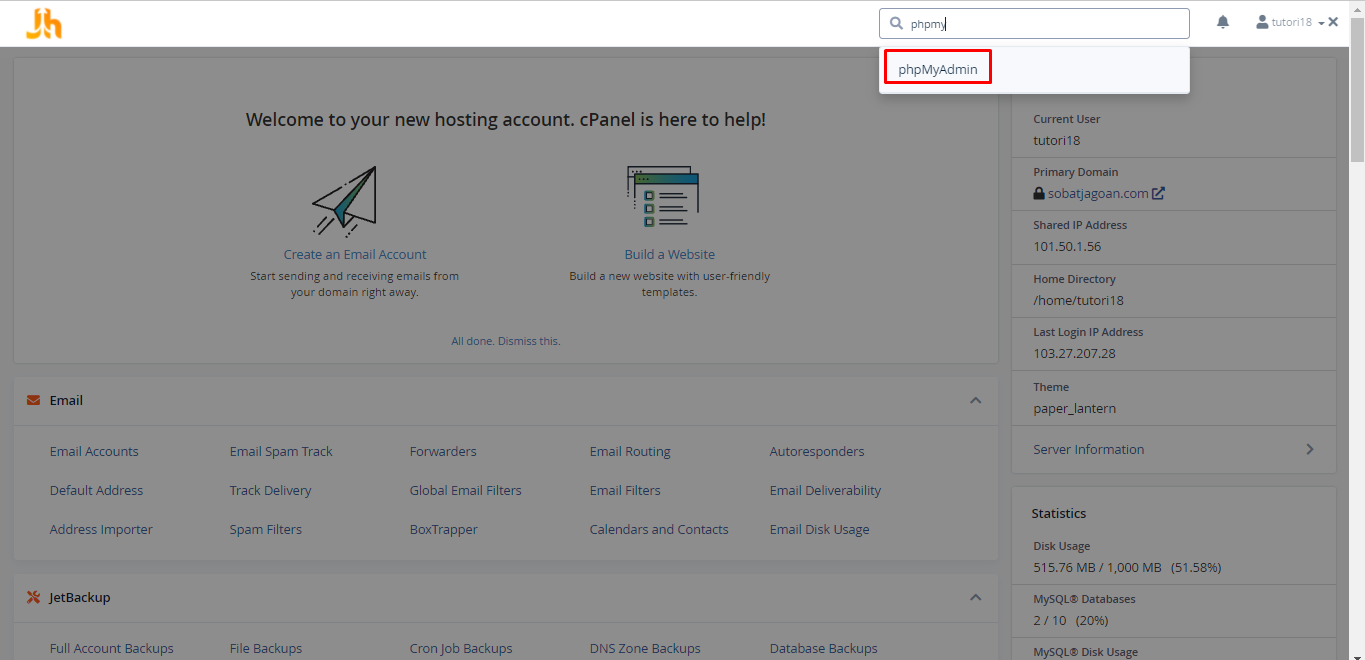This screenshot has height=660, width=1365.
Task: Click the padlock icon beside the primary domain
Action: tap(1040, 193)
